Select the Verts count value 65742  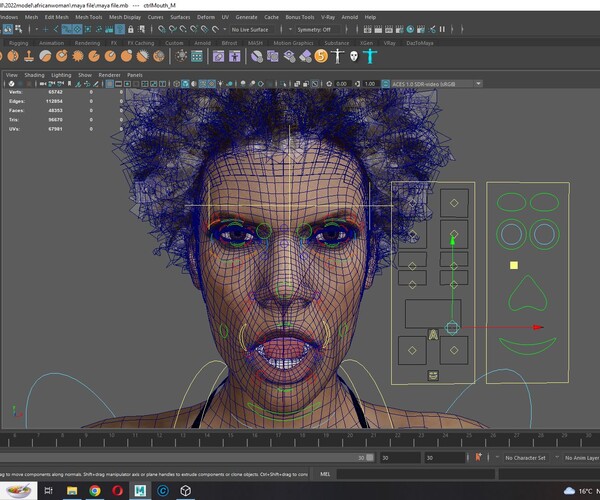tap(55, 92)
